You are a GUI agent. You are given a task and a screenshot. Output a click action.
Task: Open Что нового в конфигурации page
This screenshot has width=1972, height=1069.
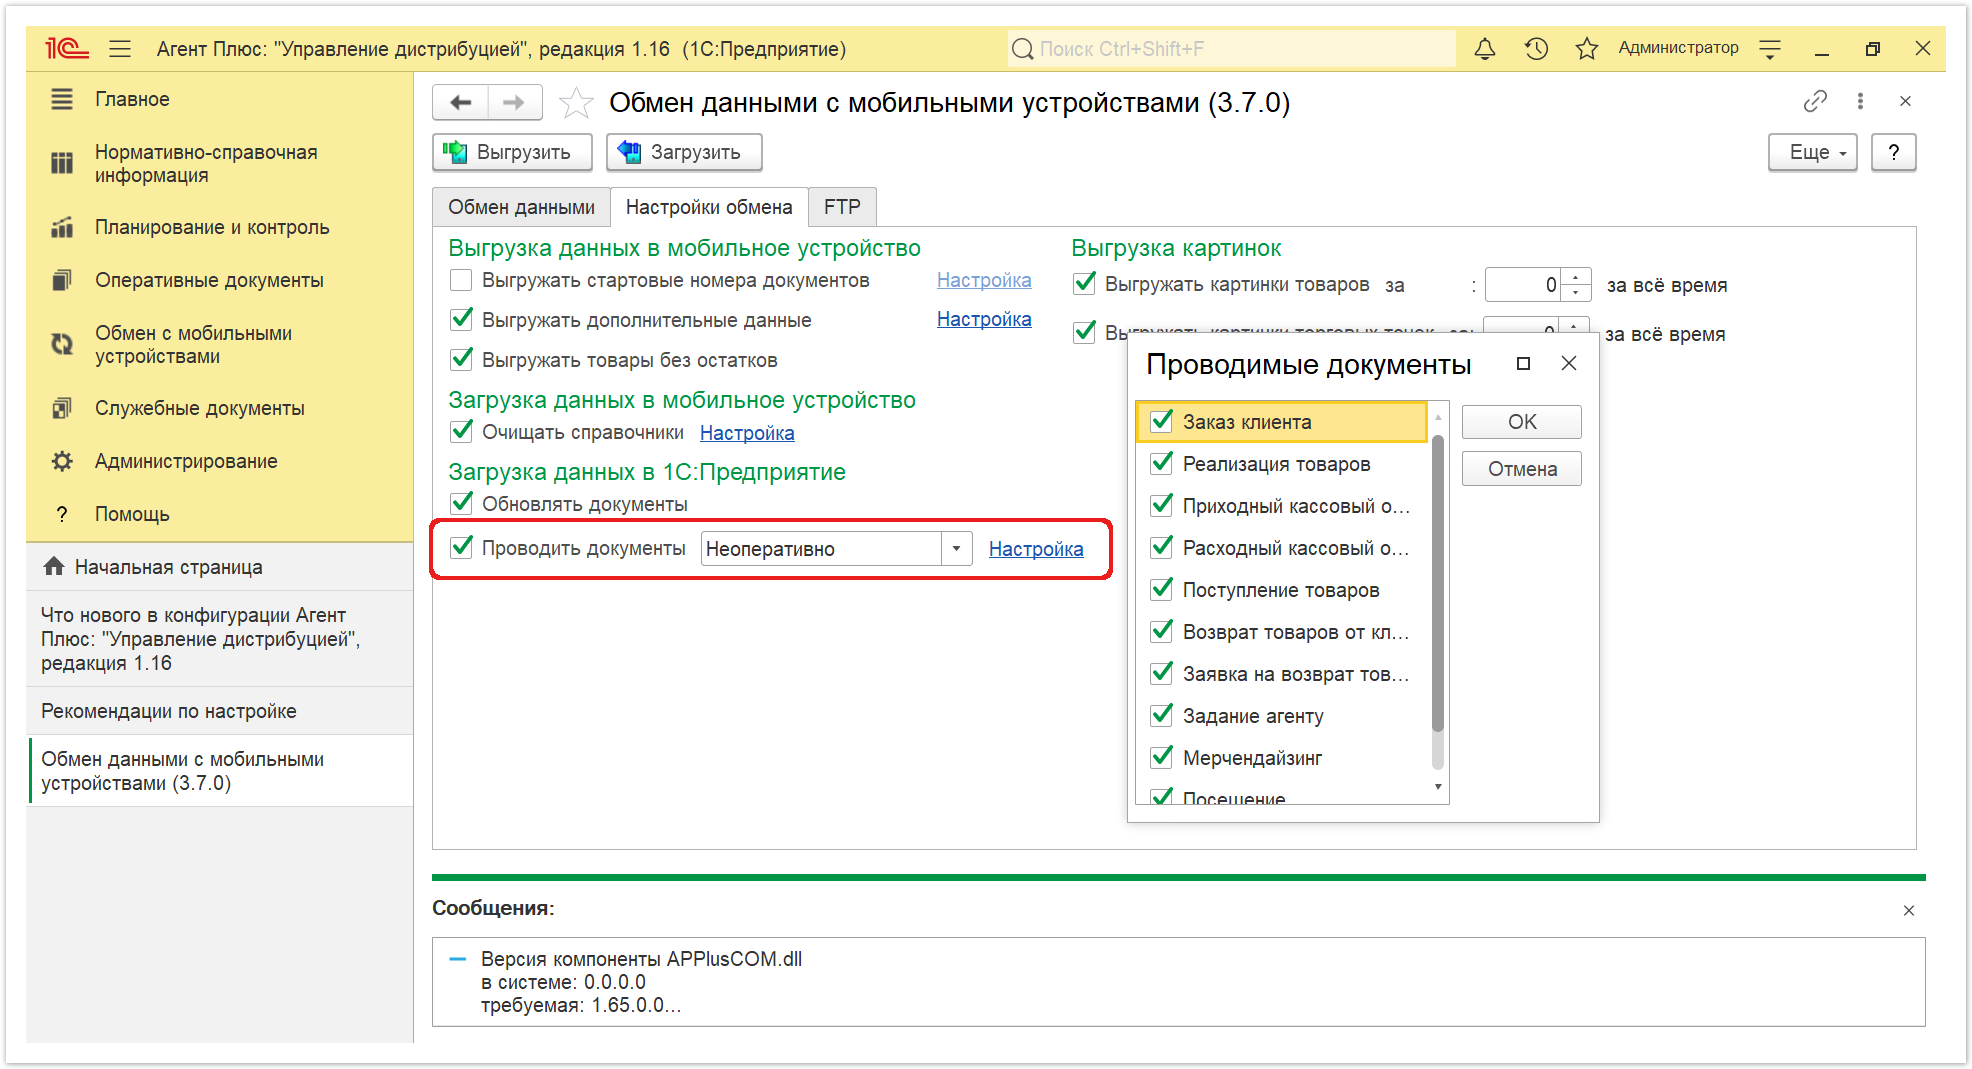pyautogui.click(x=220, y=639)
